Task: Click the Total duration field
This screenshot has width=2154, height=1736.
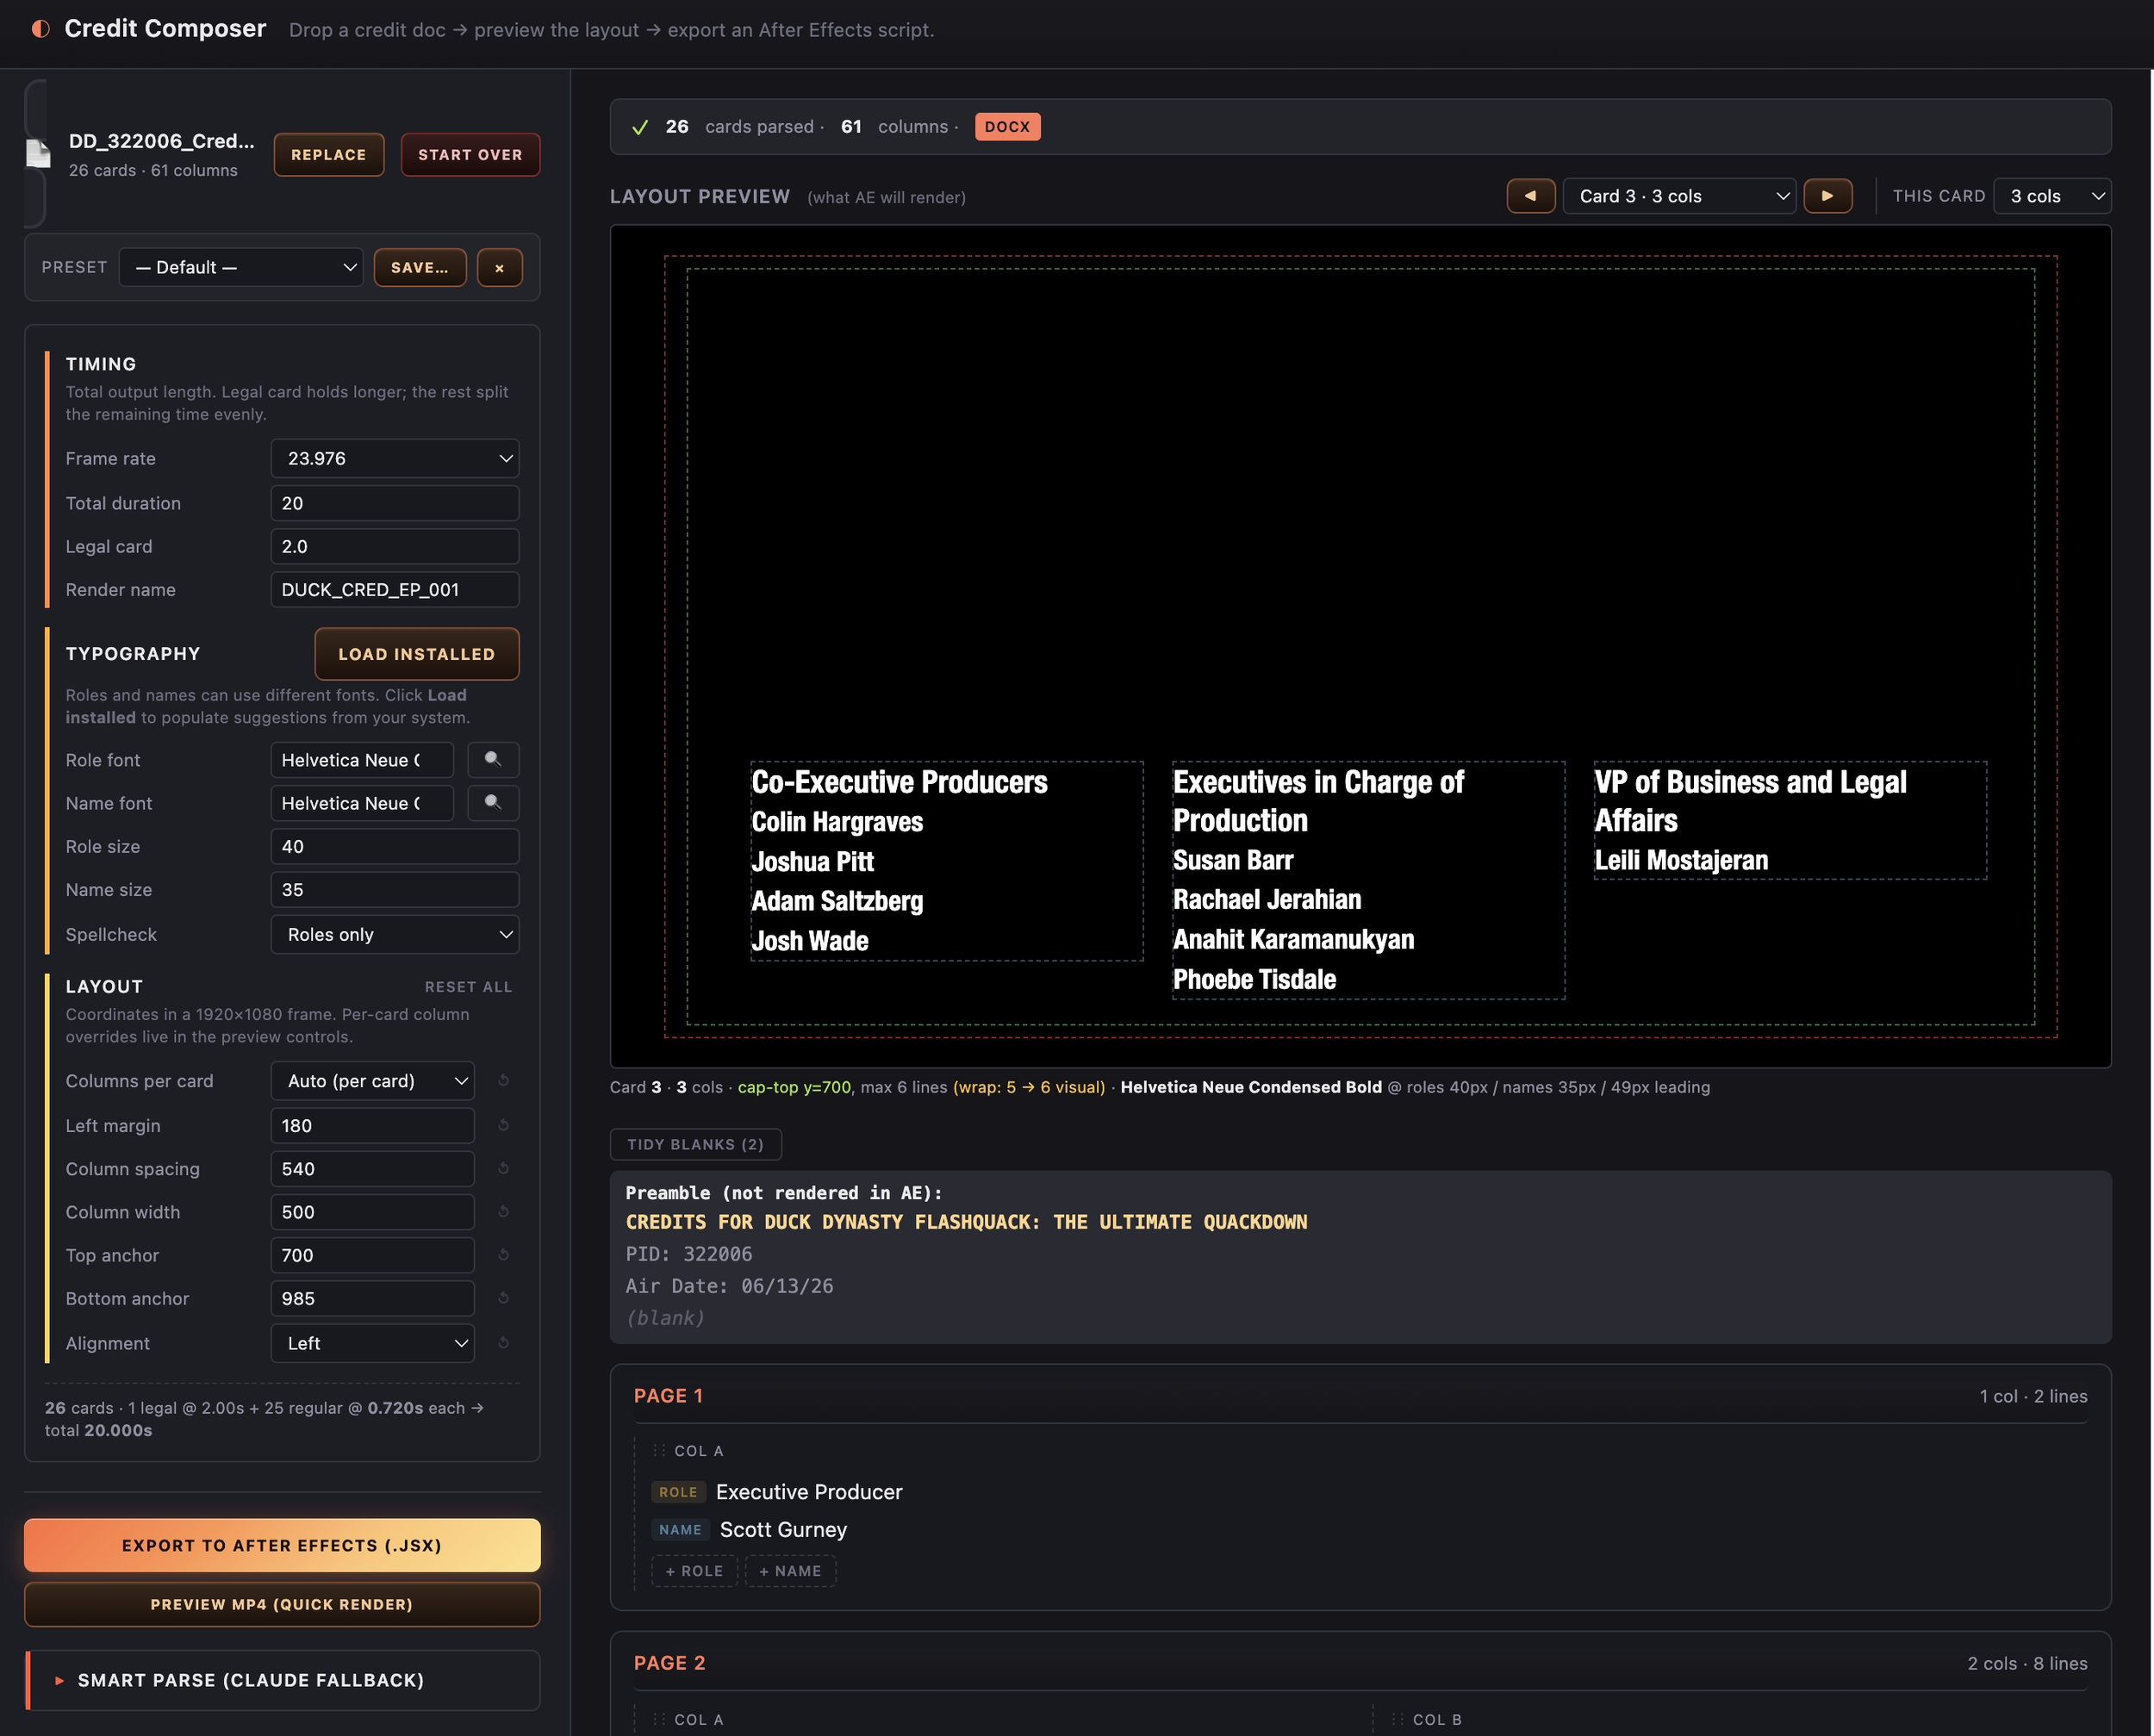Action: [x=395, y=503]
